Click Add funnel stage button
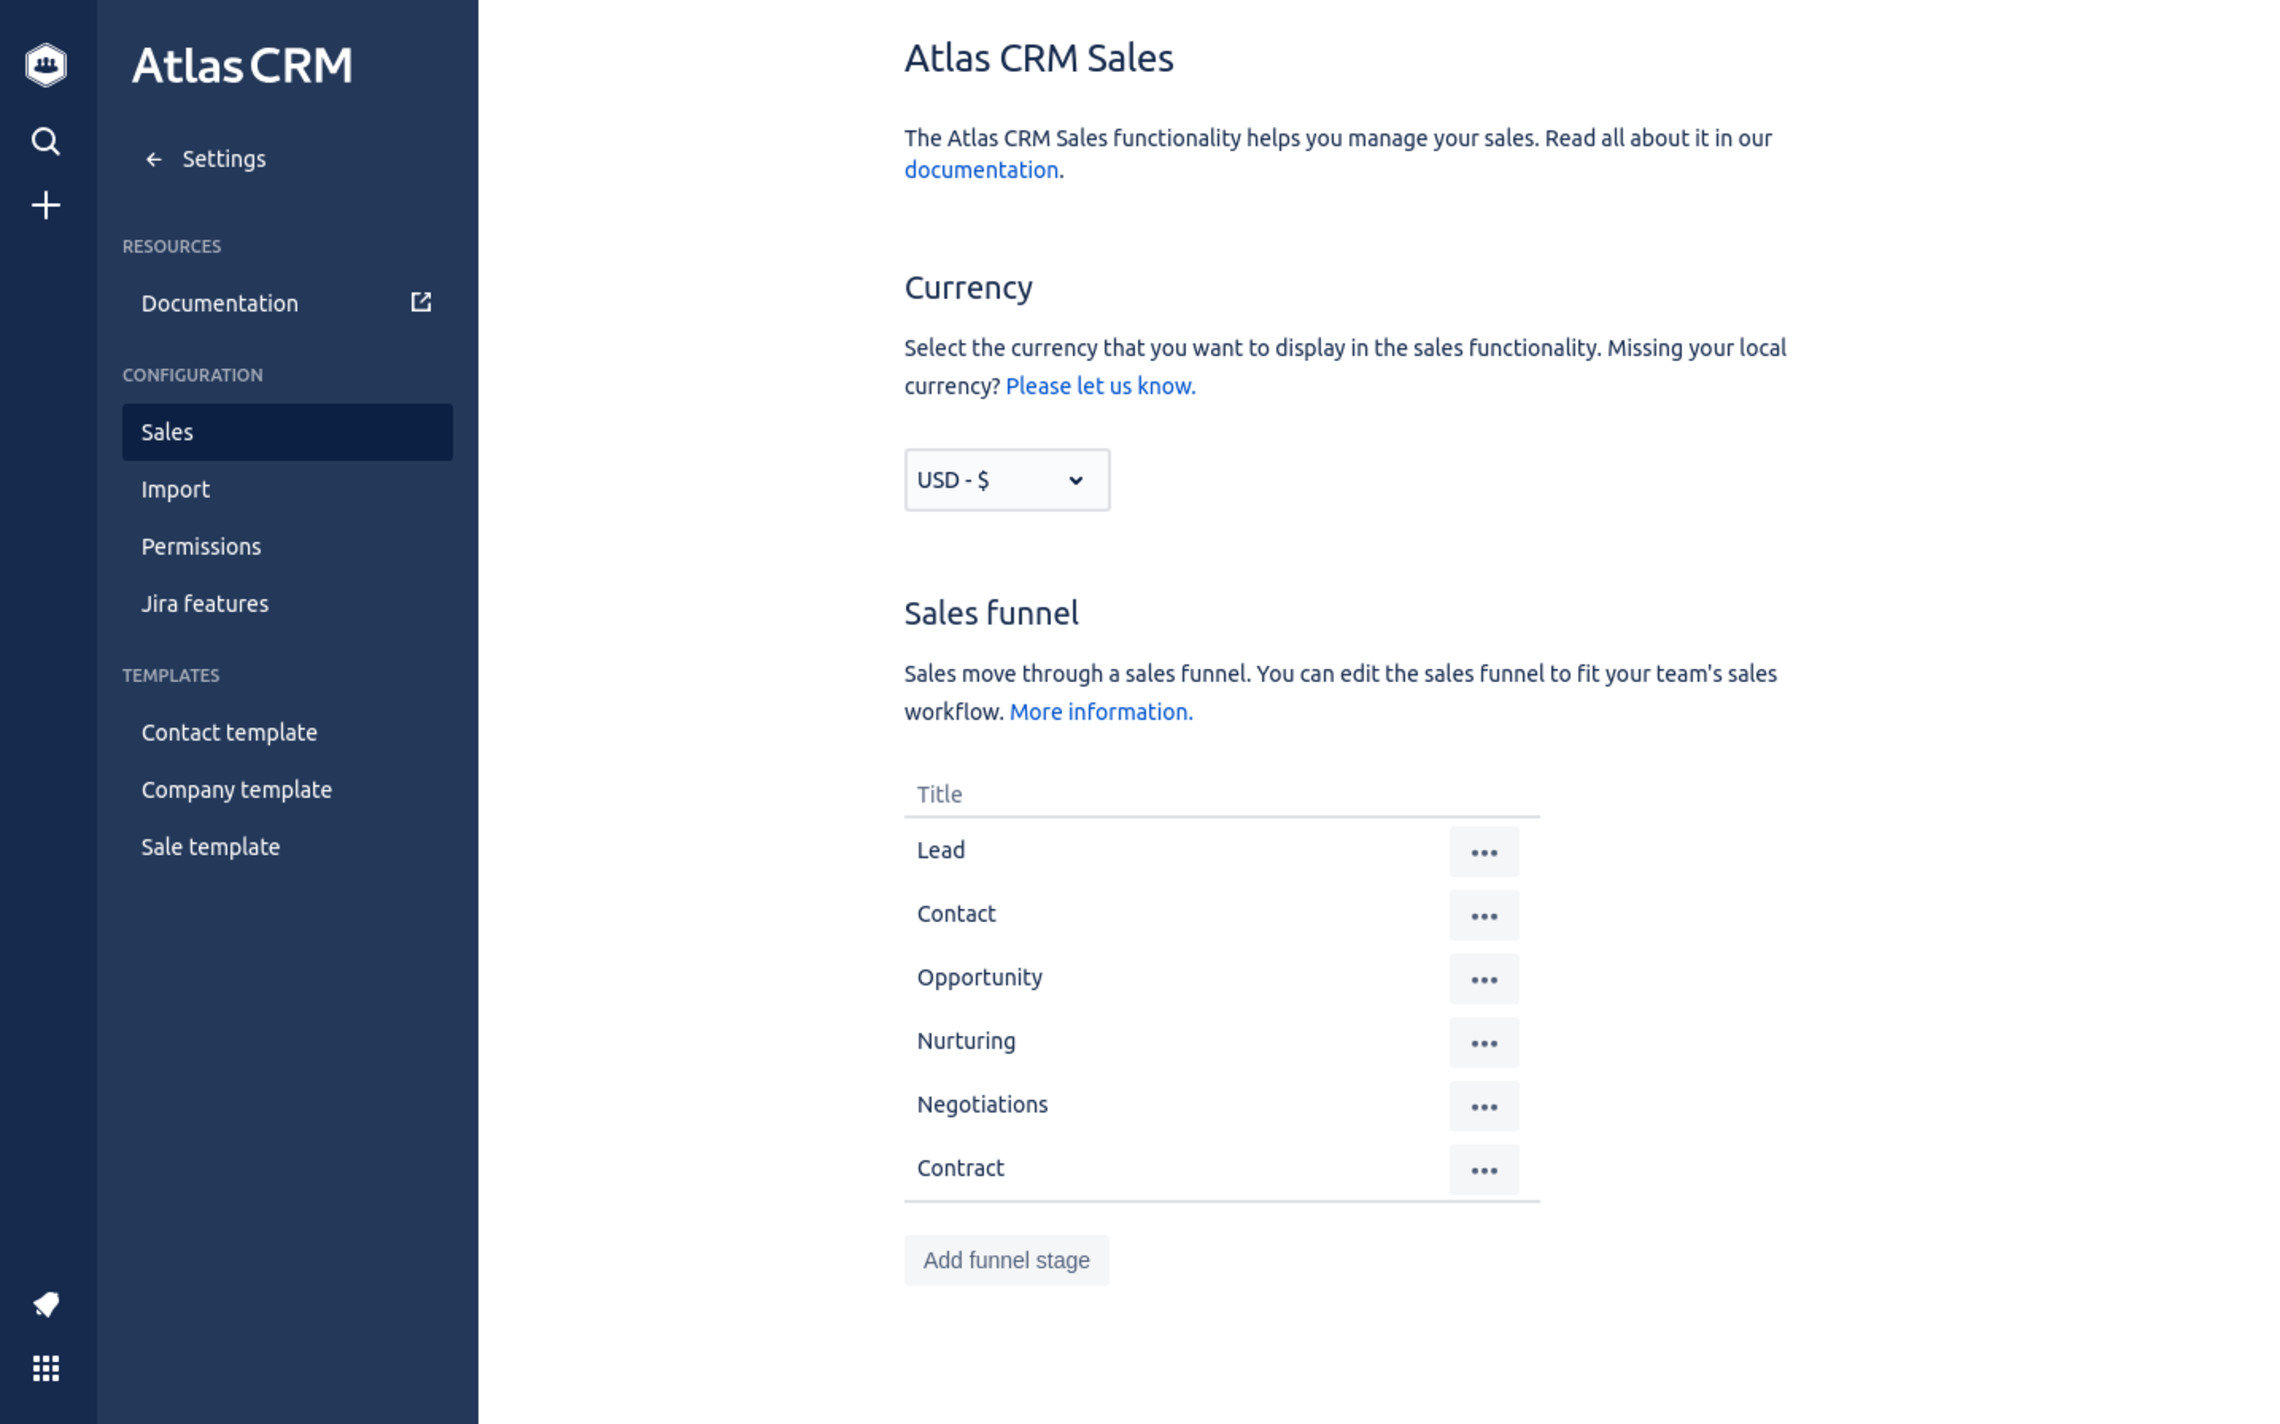2280x1424 pixels. 1006,1260
